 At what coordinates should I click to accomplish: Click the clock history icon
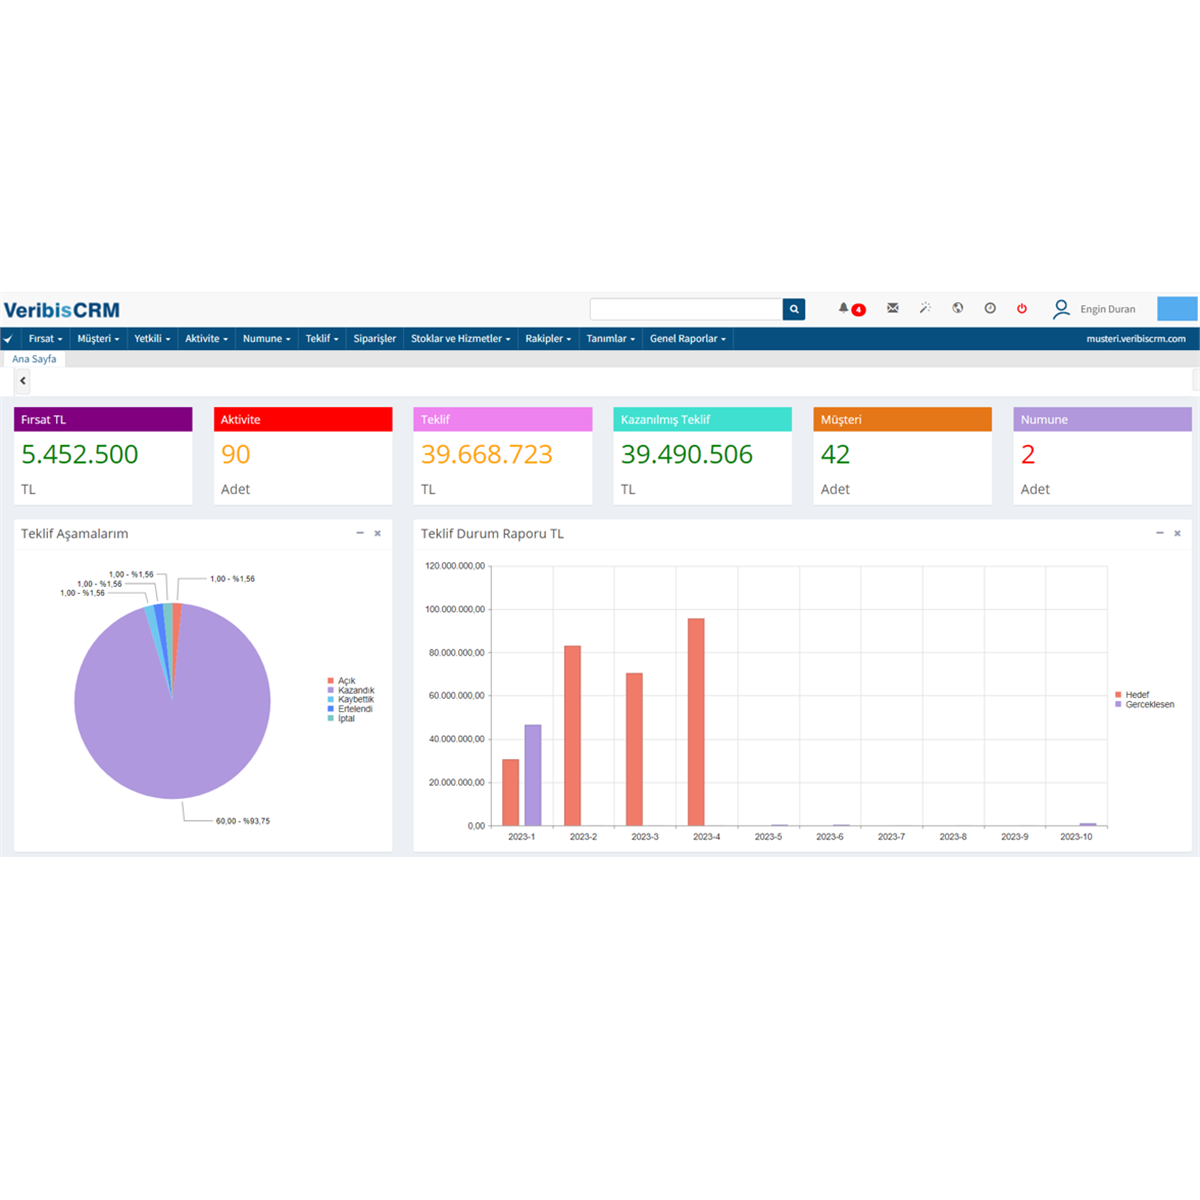pyautogui.click(x=990, y=308)
